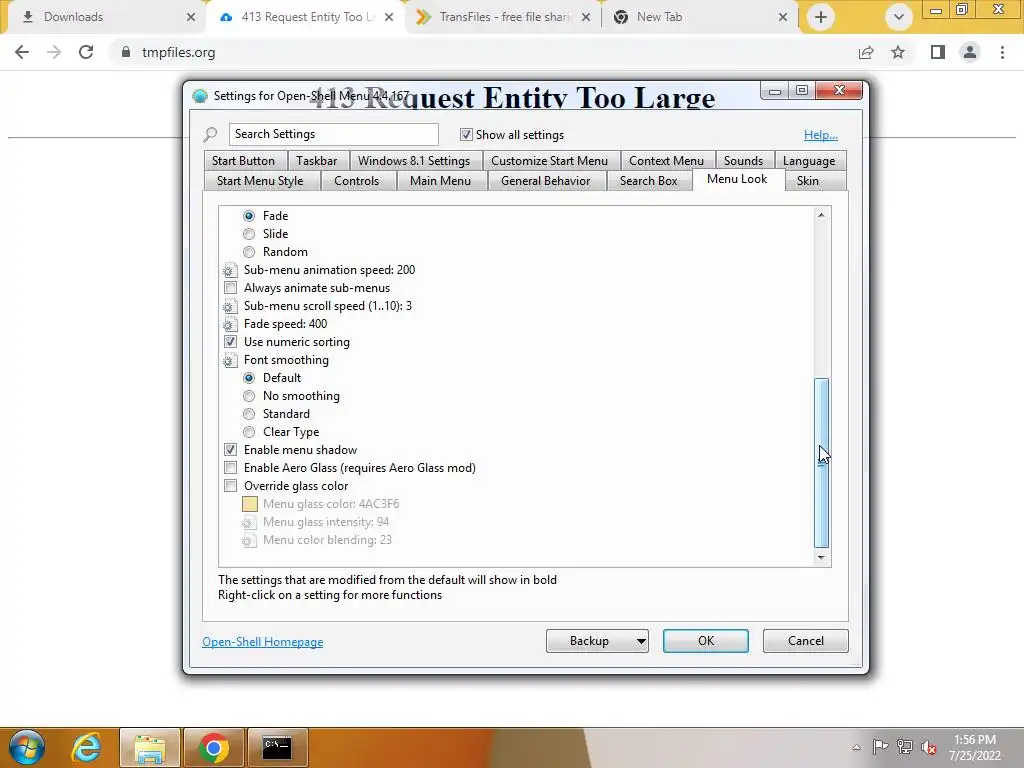Show hidden tray icons arrow

click(x=856, y=747)
